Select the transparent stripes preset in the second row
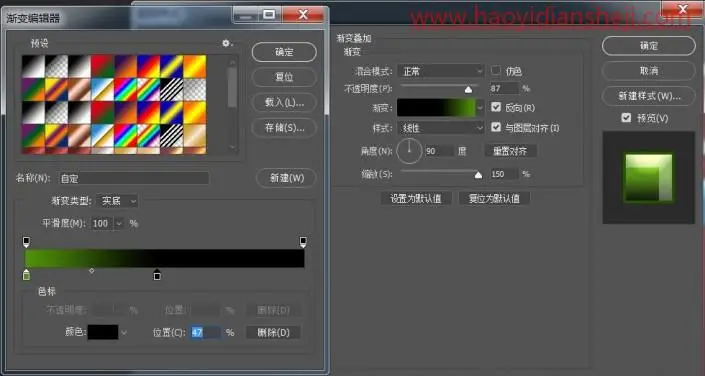 pos(171,90)
